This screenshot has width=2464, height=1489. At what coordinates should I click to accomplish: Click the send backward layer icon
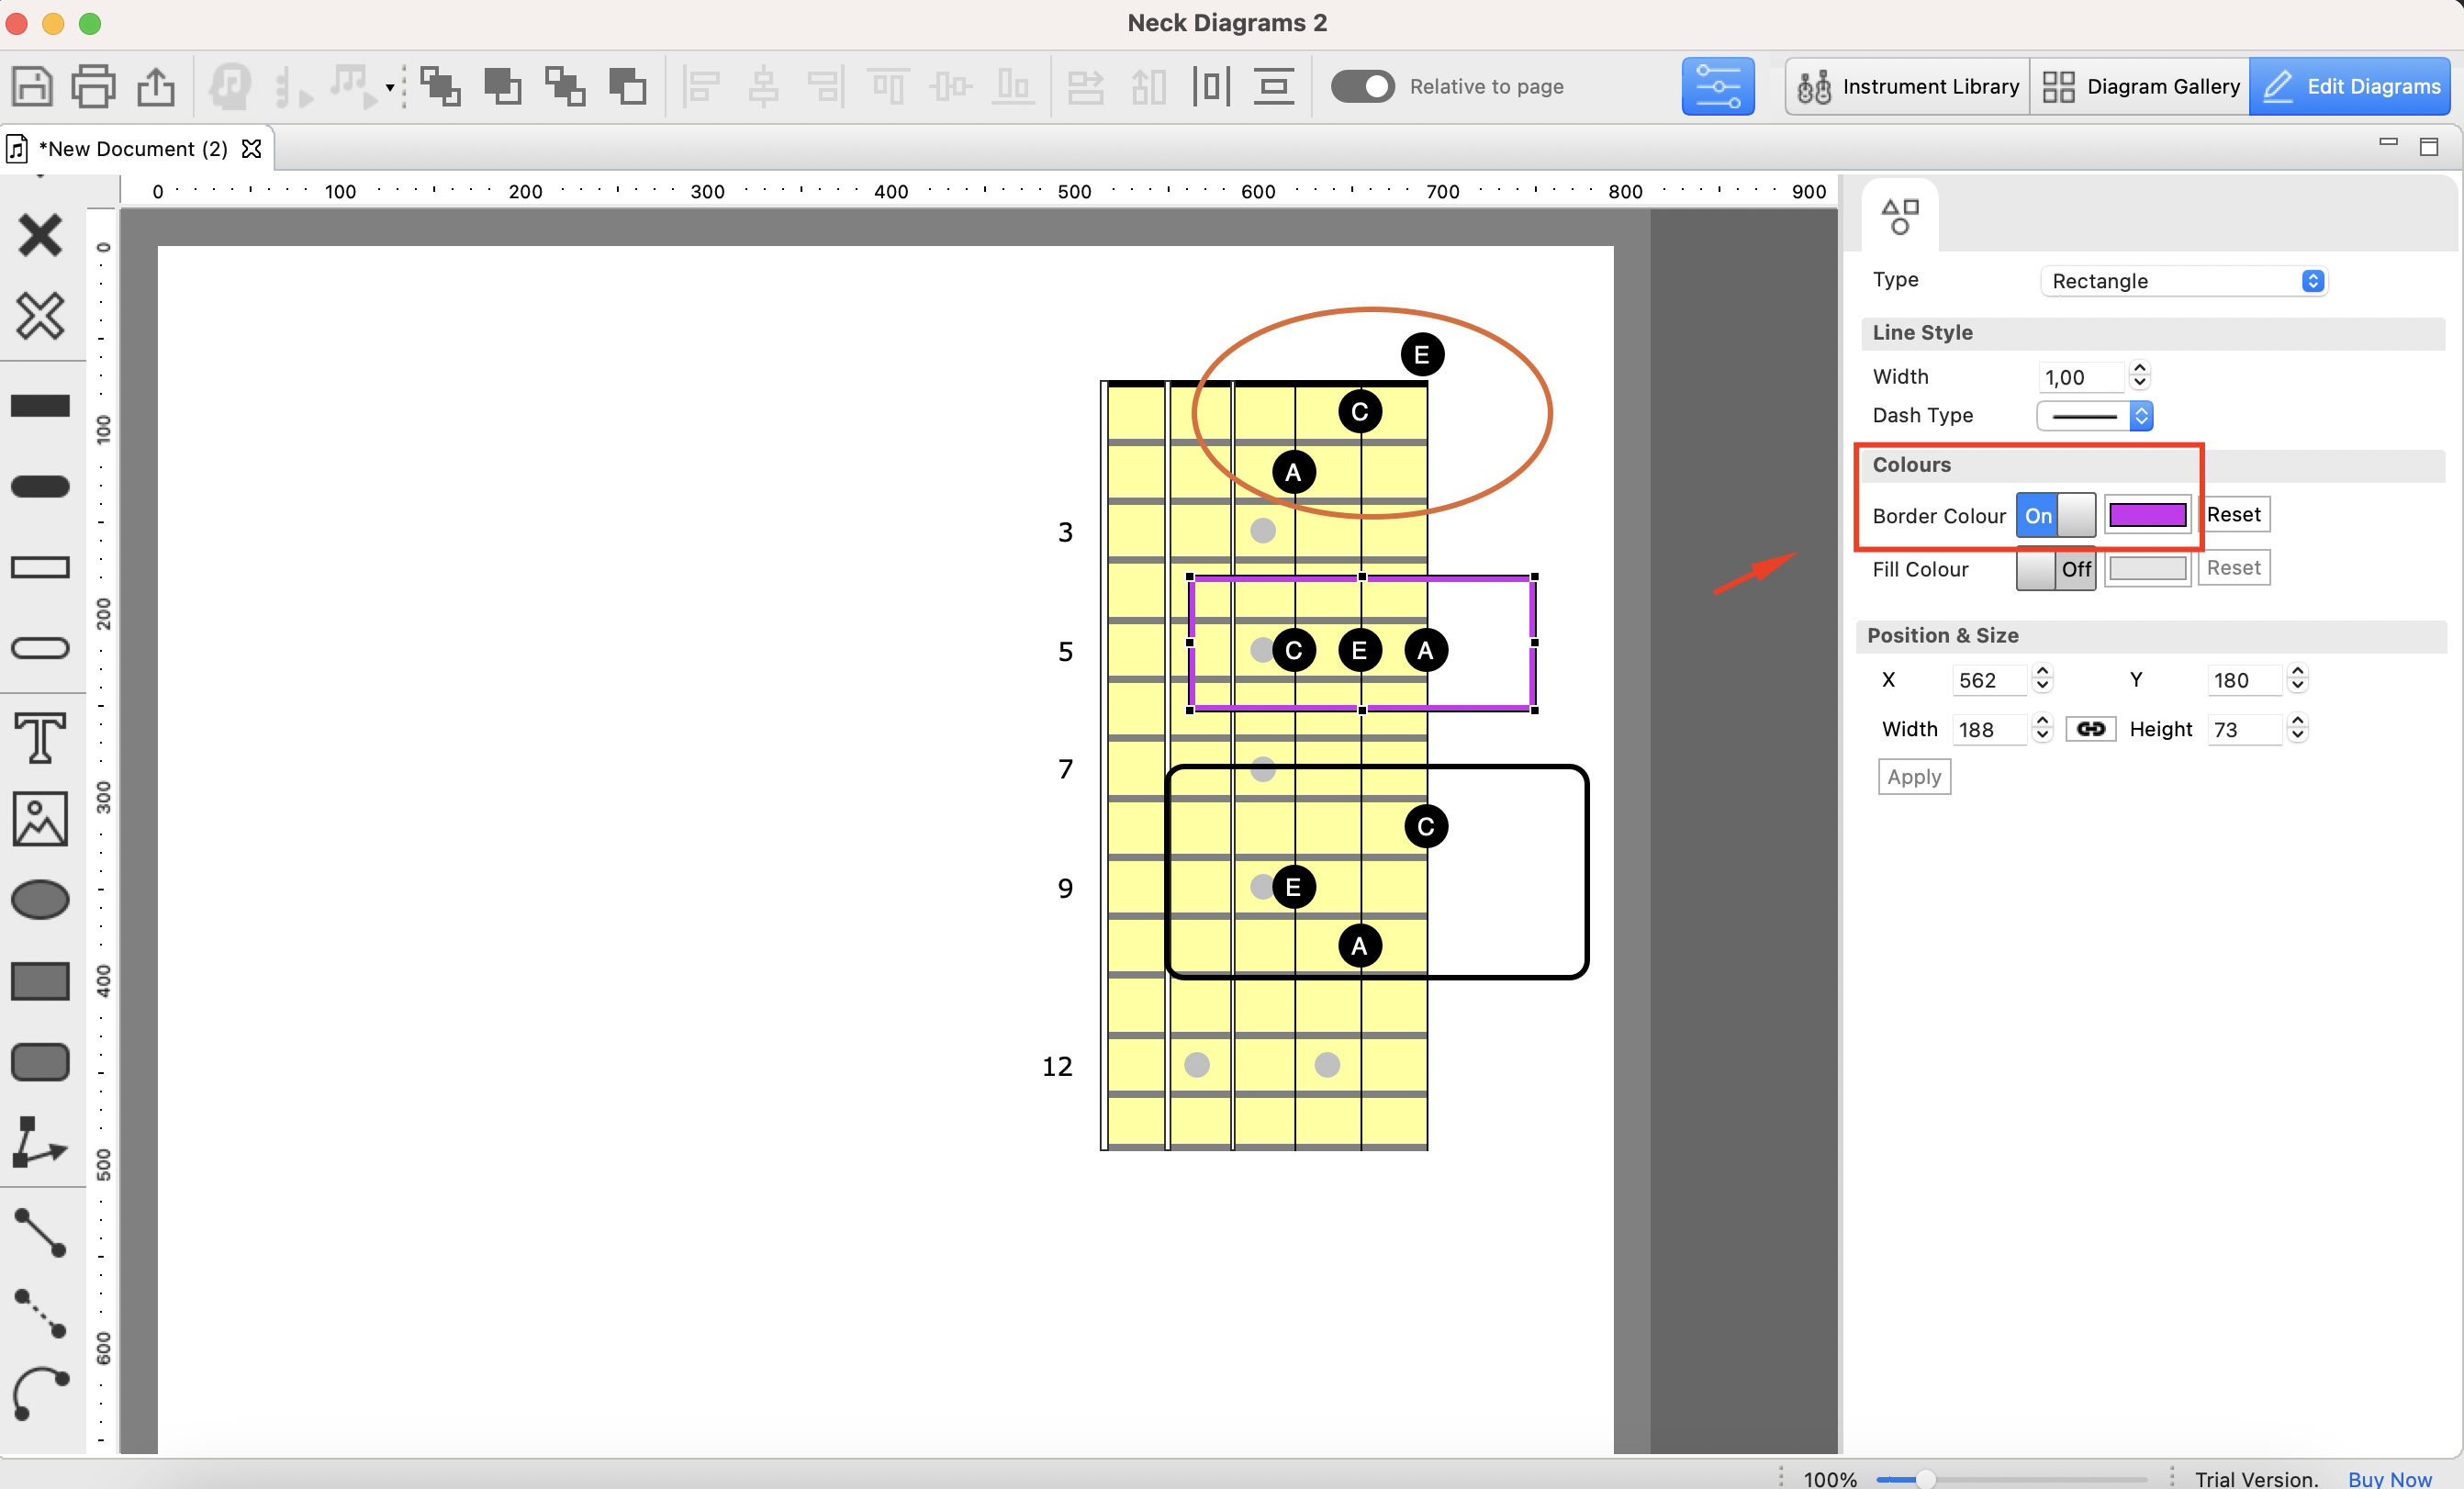tap(627, 87)
